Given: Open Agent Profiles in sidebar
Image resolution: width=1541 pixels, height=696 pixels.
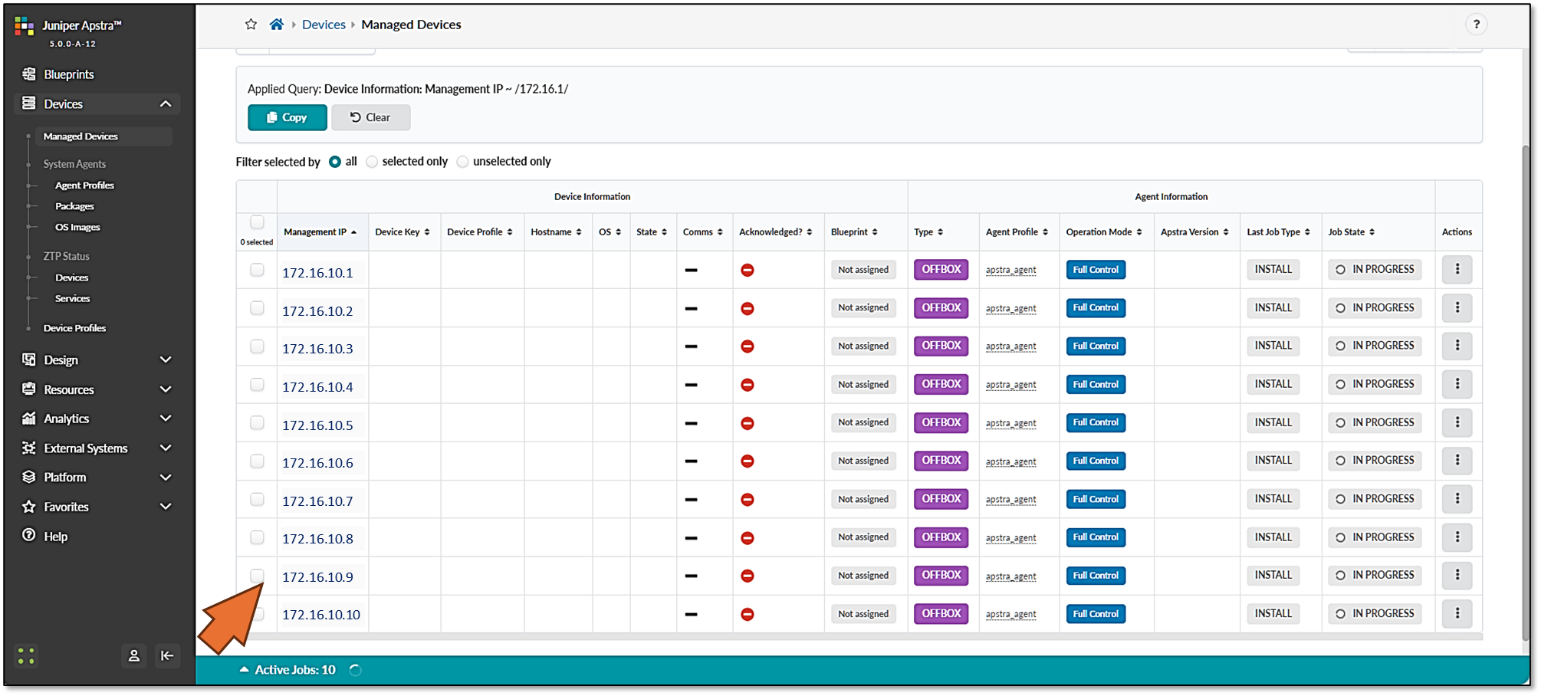Looking at the screenshot, I should click(84, 185).
